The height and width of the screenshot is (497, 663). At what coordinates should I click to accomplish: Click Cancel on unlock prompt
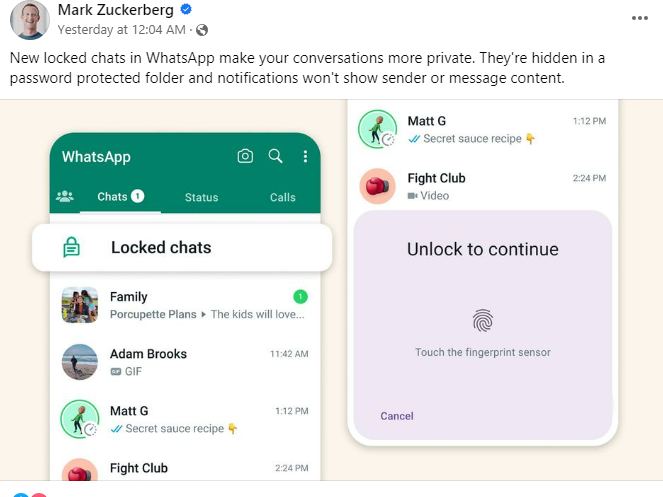click(397, 416)
